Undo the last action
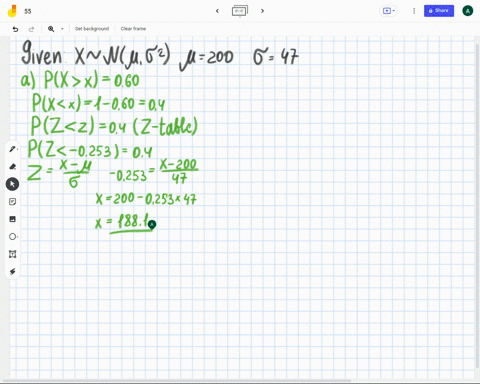The width and height of the screenshot is (480, 384). [x=15, y=29]
